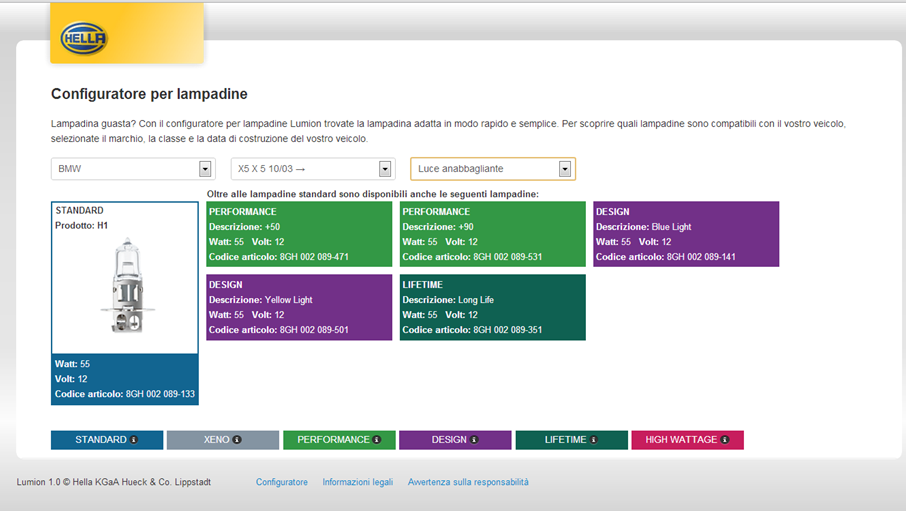The image size is (906, 511).
Task: Open the Configuratore footer link
Action: [x=282, y=482]
